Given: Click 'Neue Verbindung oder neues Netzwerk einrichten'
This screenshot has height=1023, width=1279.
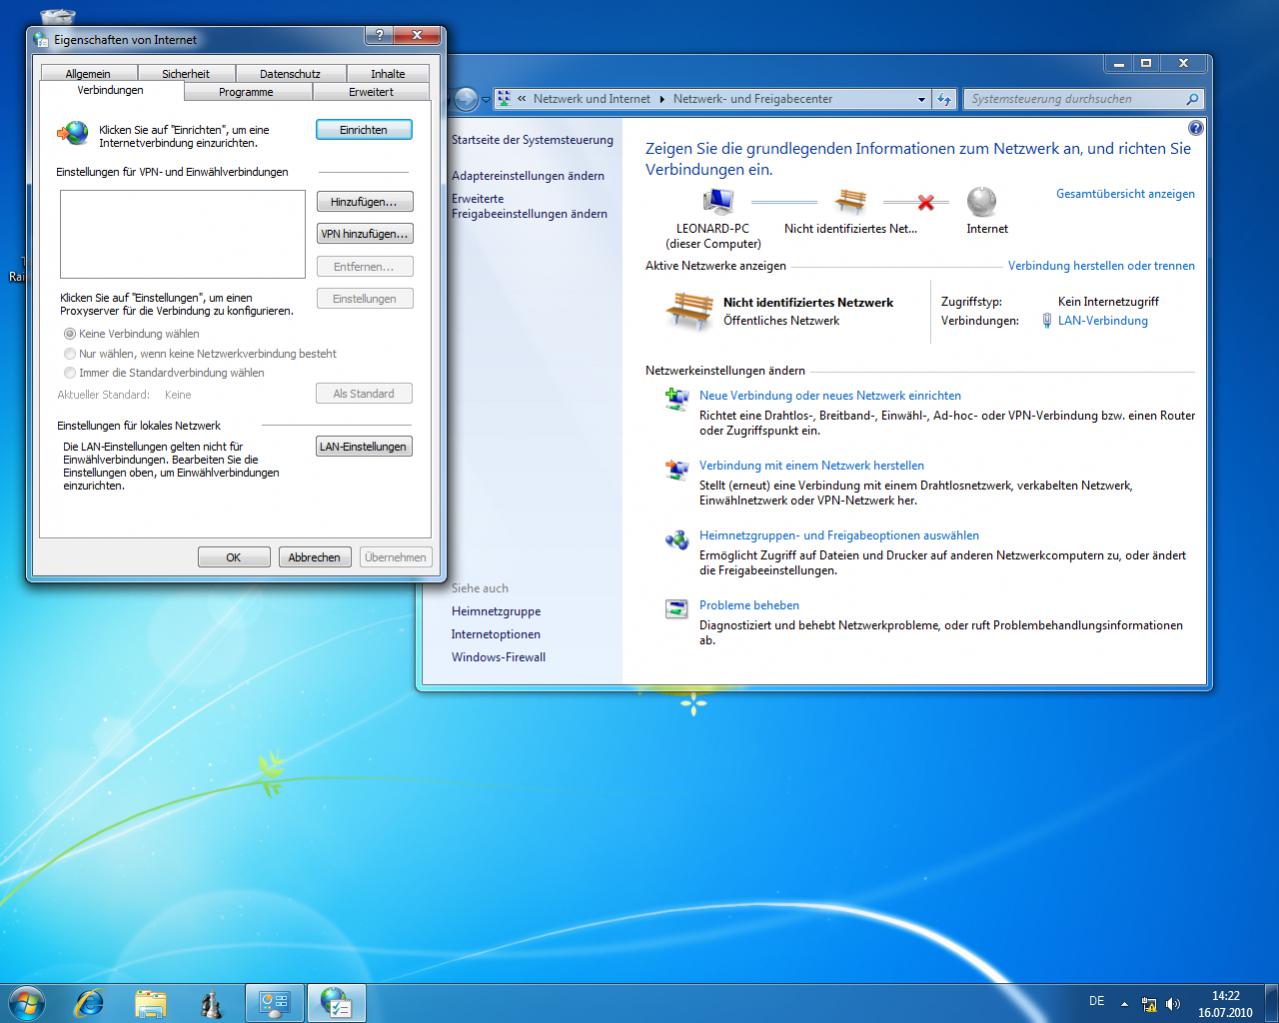Looking at the screenshot, I should pyautogui.click(x=830, y=396).
